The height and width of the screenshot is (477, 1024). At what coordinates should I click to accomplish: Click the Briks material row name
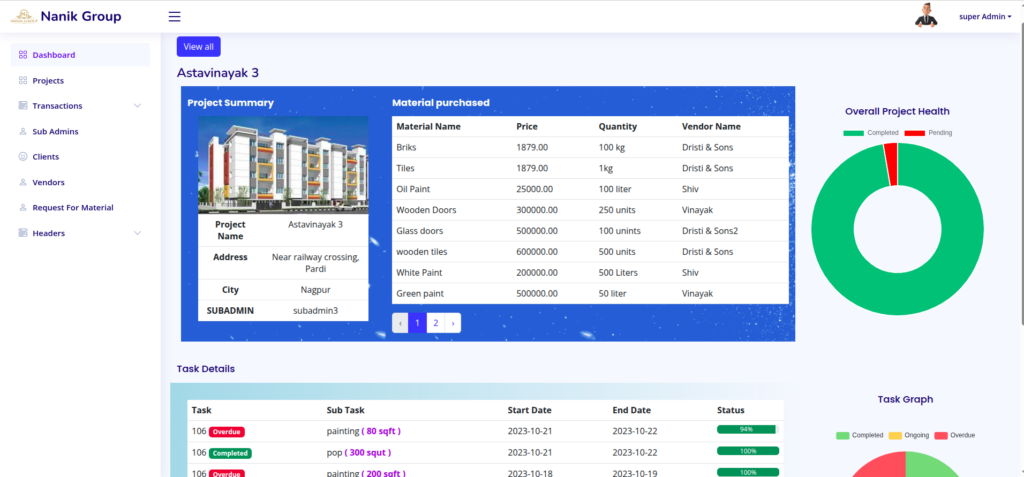tap(406, 148)
